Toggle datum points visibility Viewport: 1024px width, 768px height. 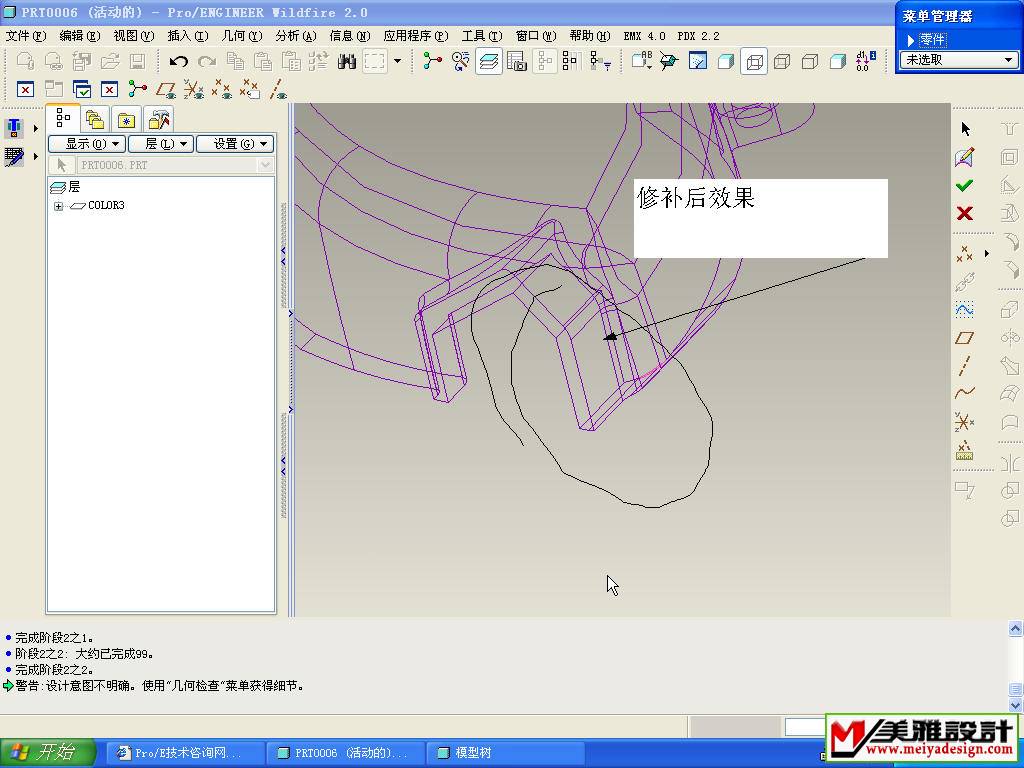[x=221, y=89]
